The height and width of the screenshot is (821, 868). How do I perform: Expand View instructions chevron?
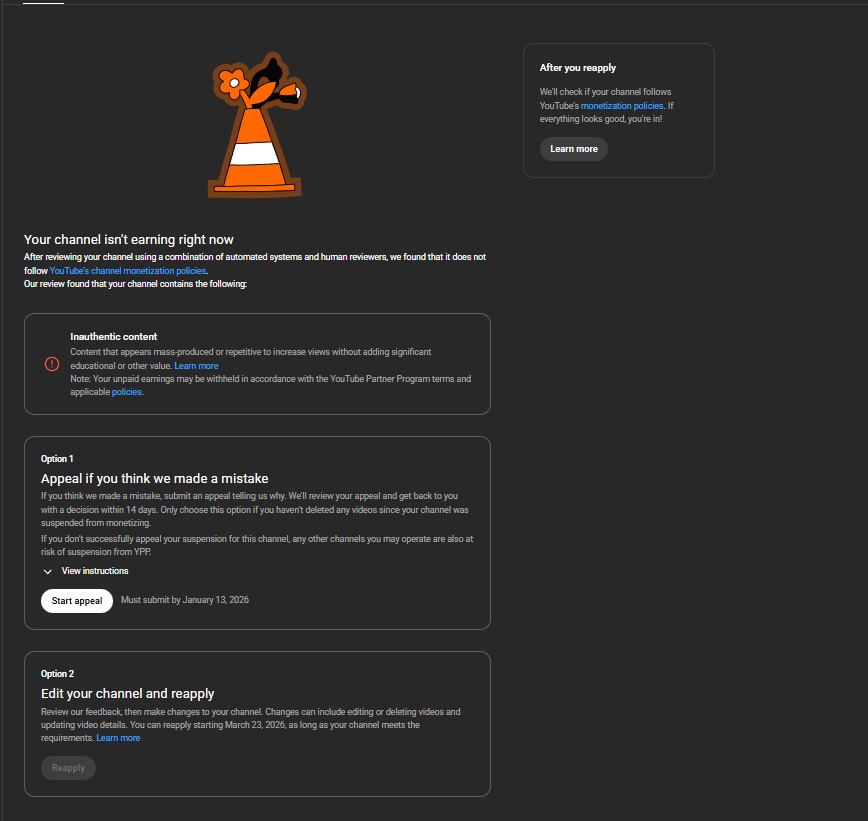[48, 571]
